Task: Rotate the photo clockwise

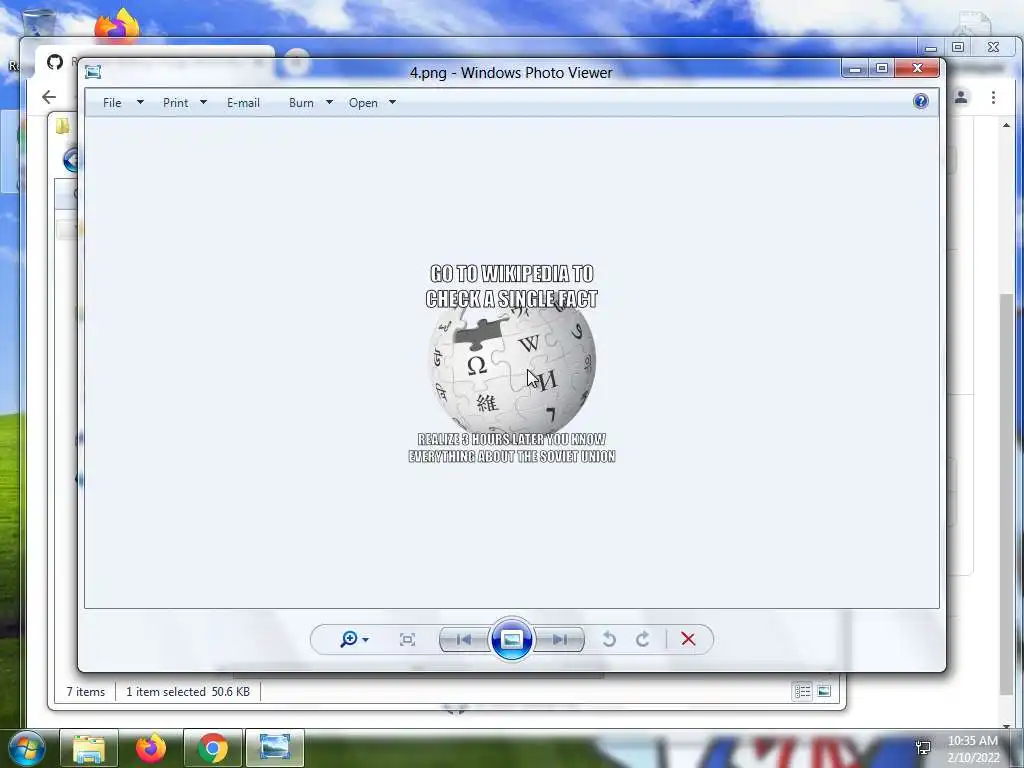Action: pyautogui.click(x=643, y=639)
